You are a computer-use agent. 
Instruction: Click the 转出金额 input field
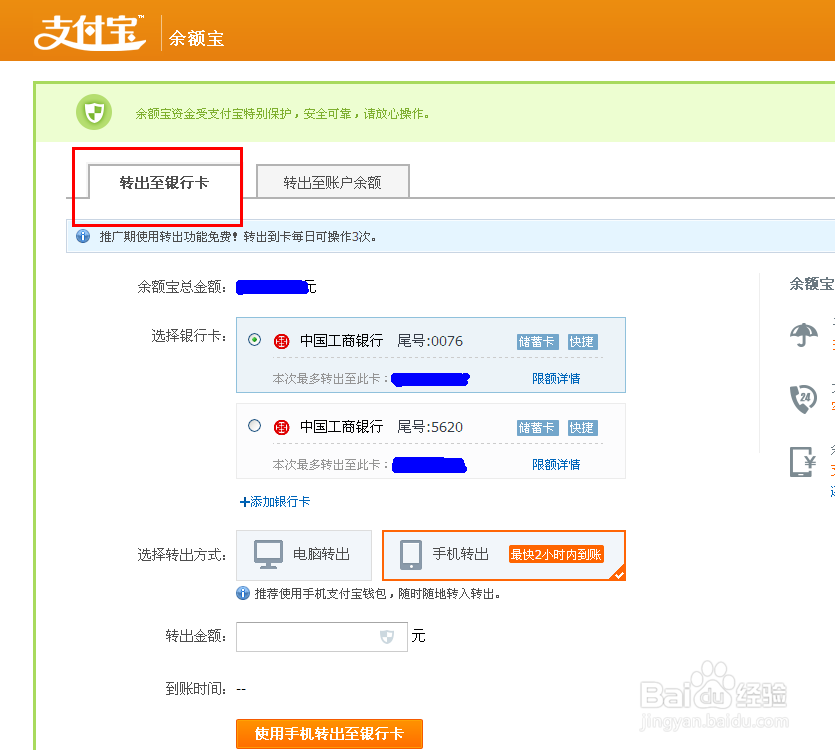[322, 637]
